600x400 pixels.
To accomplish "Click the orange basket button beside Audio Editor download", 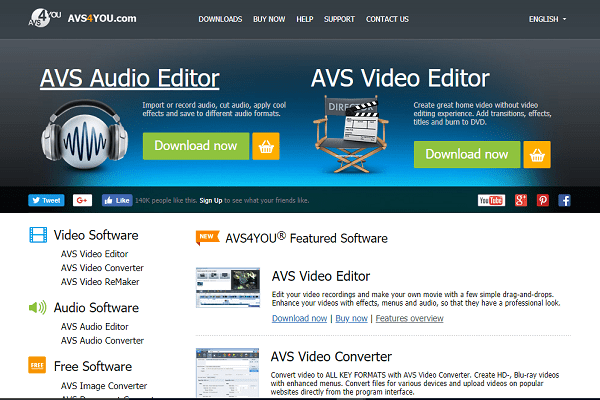I will [x=266, y=146].
